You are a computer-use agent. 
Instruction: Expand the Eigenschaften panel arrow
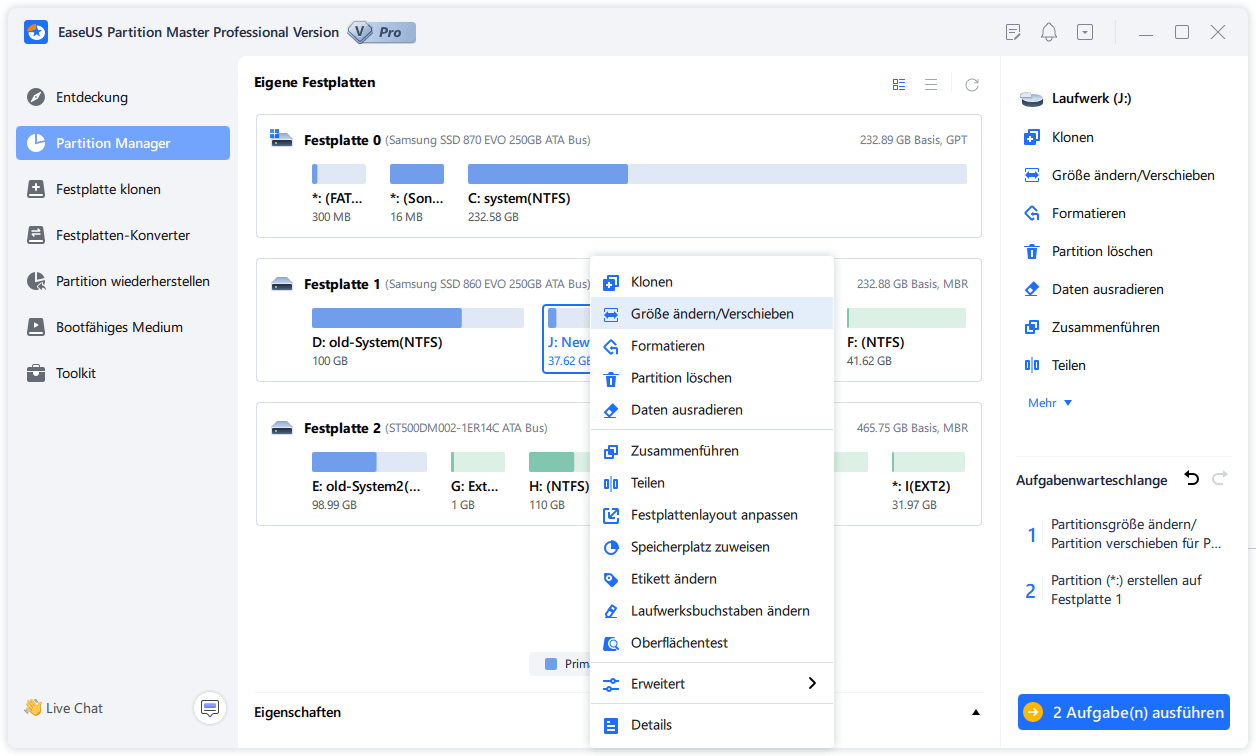[x=975, y=713]
